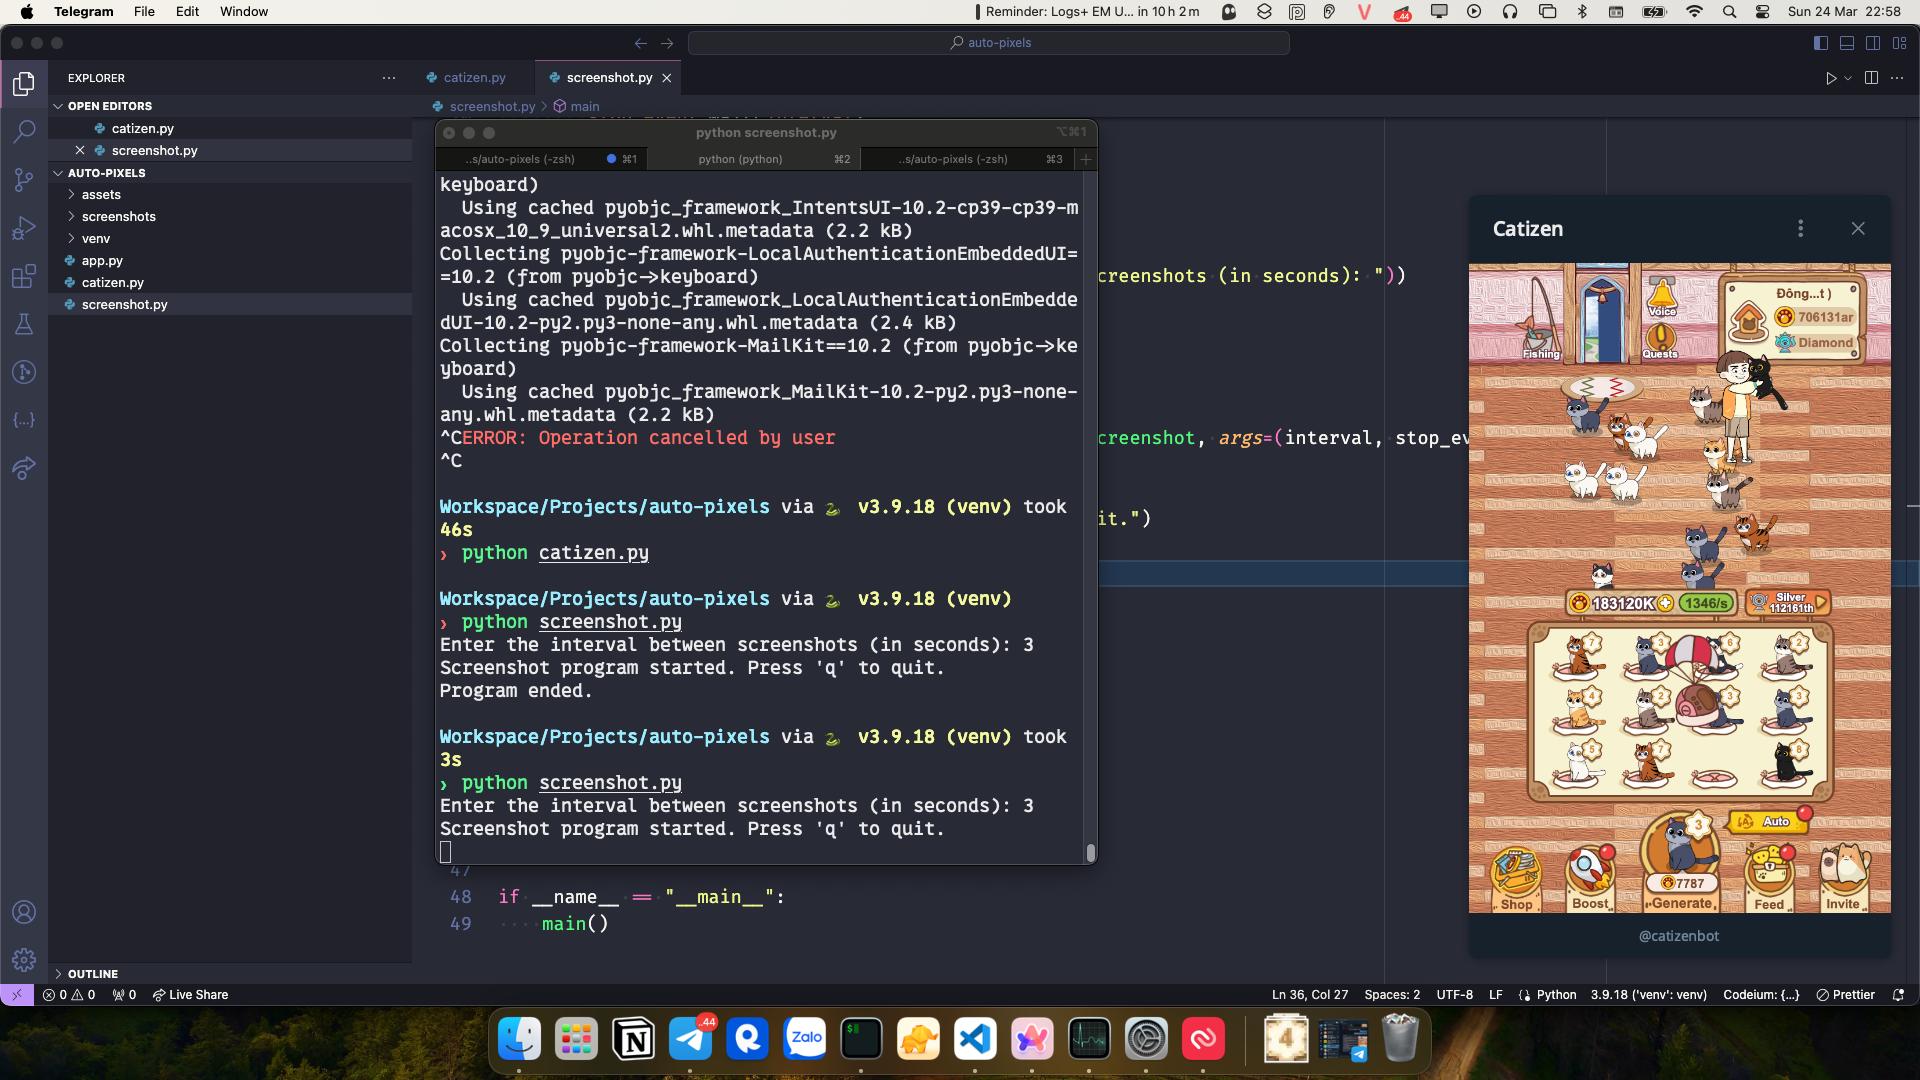Open the Manage gear in activity bar

coord(24,960)
